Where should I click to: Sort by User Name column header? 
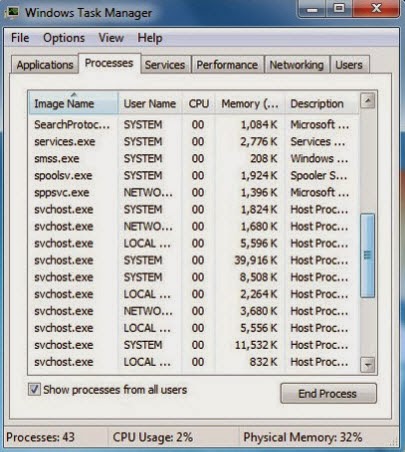click(x=150, y=104)
